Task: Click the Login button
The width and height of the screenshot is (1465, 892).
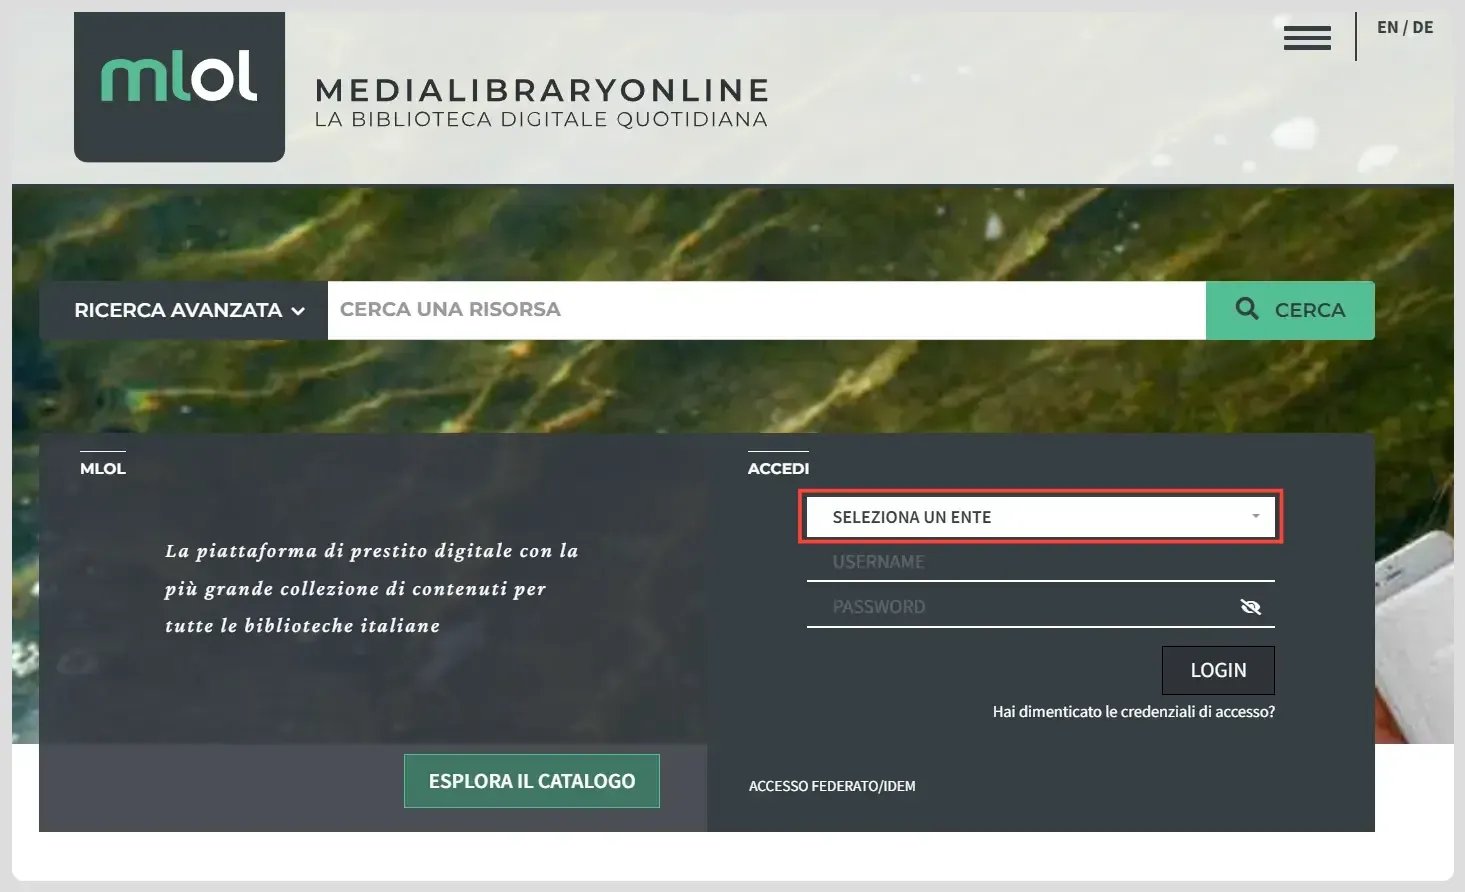Action: [x=1218, y=670]
